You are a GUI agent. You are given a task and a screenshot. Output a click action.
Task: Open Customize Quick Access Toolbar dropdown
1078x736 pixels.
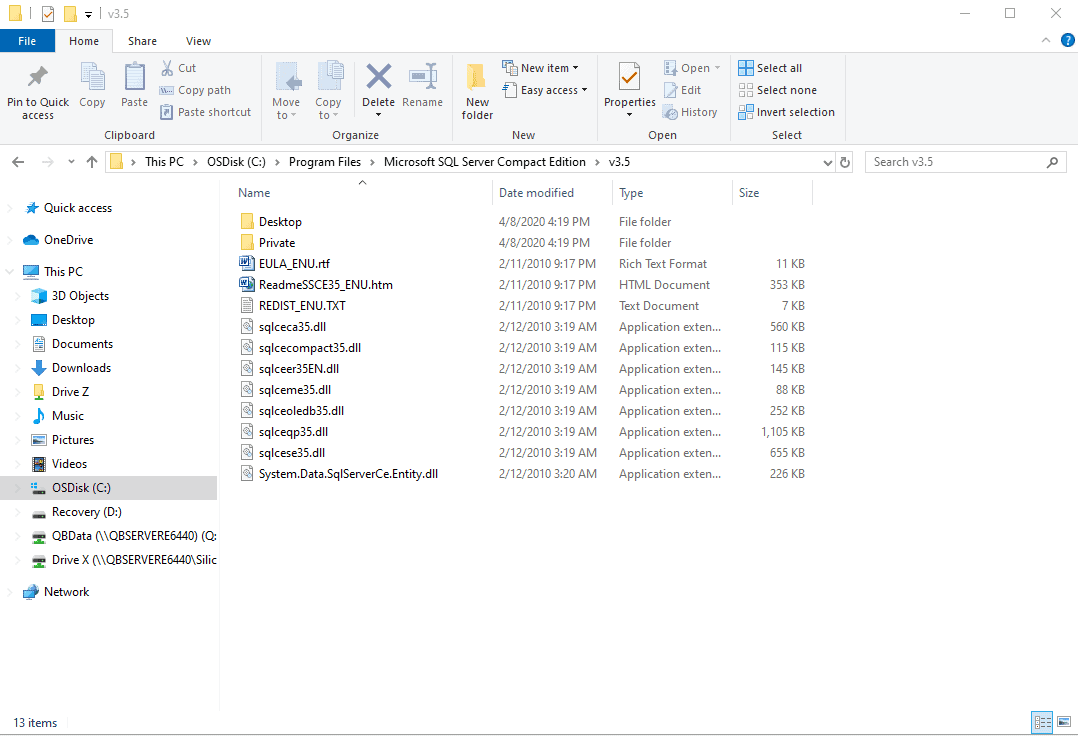point(89,14)
